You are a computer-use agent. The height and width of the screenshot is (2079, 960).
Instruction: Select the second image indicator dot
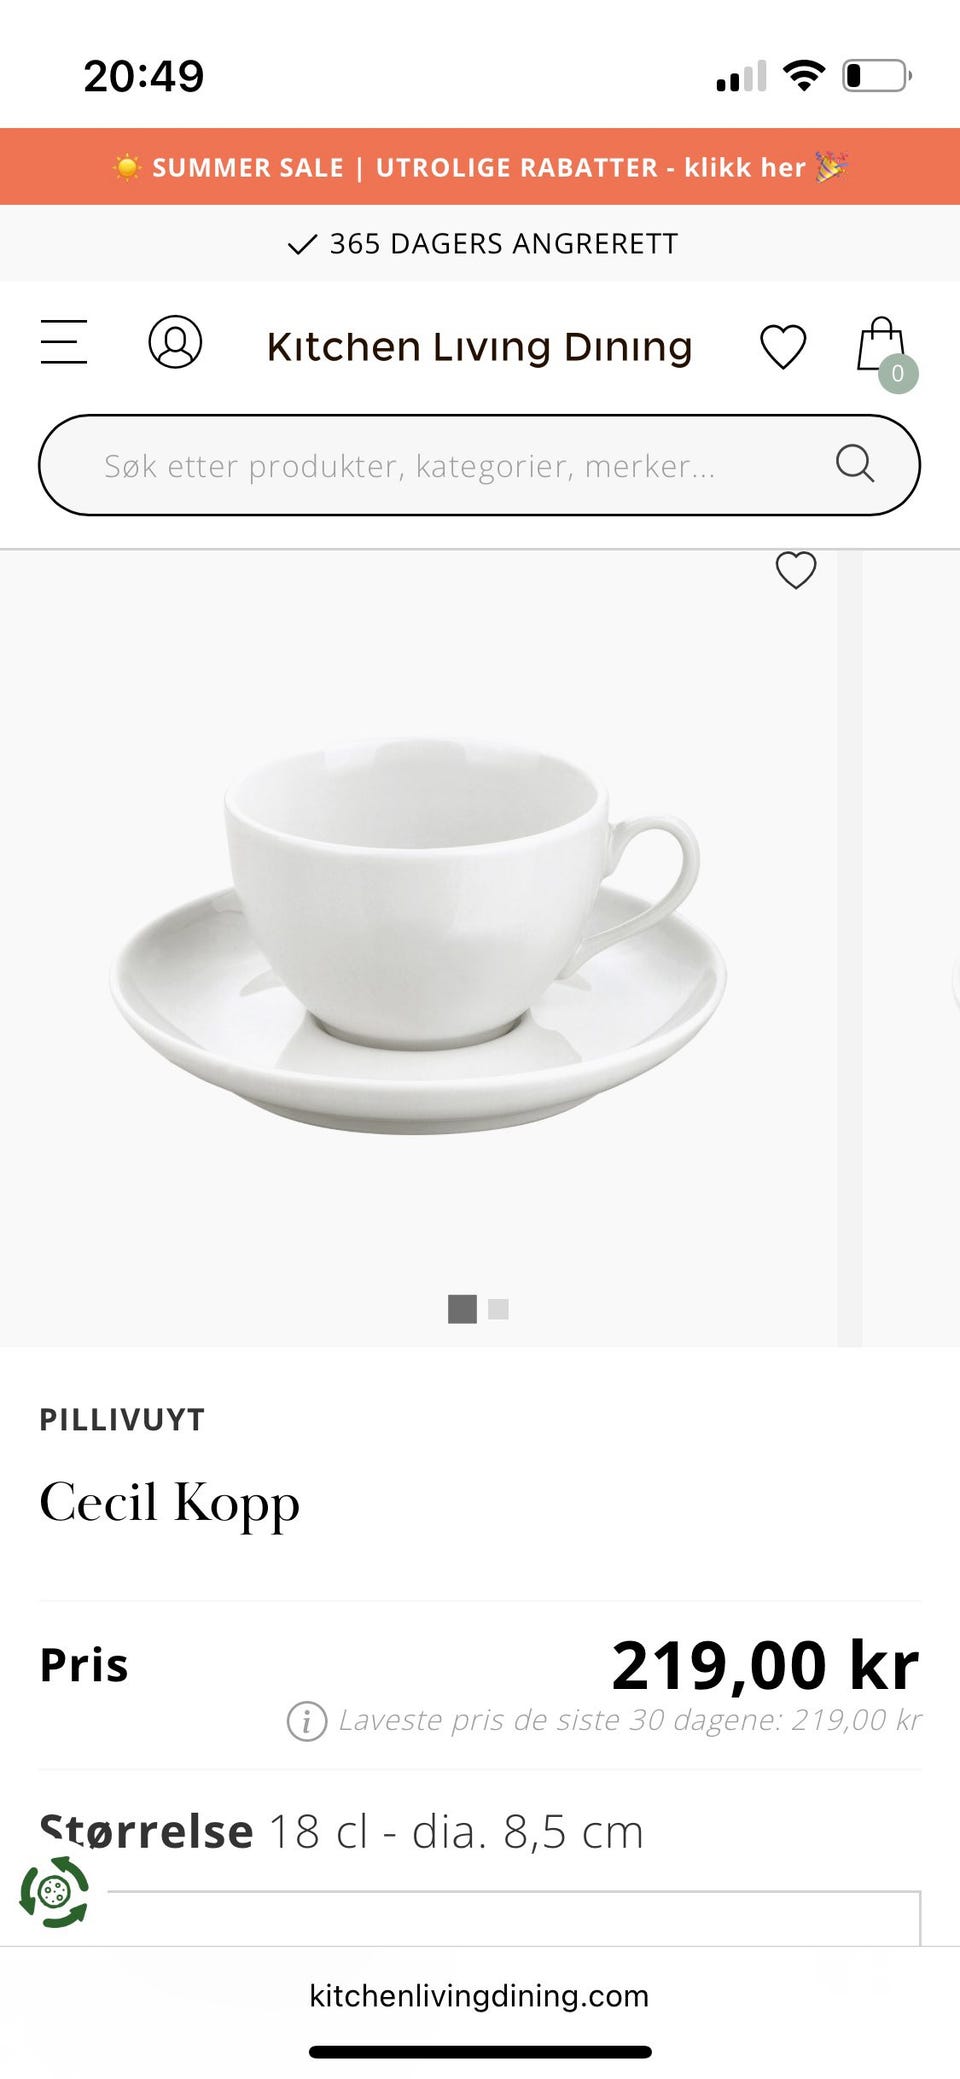point(498,1309)
